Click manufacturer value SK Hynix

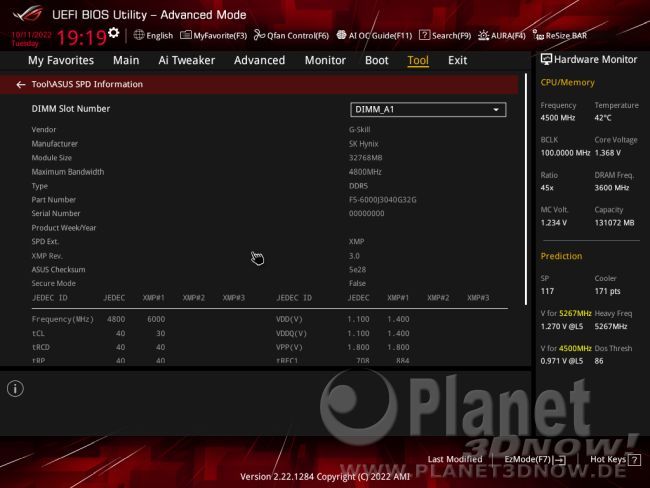[364, 143]
